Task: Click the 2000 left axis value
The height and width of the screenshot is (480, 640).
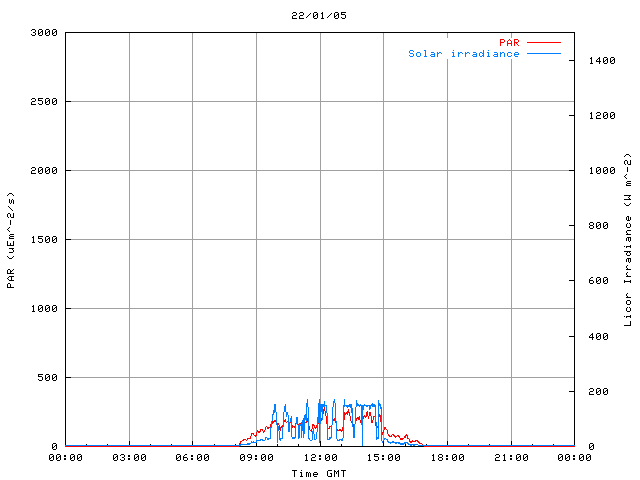Action: [44, 171]
